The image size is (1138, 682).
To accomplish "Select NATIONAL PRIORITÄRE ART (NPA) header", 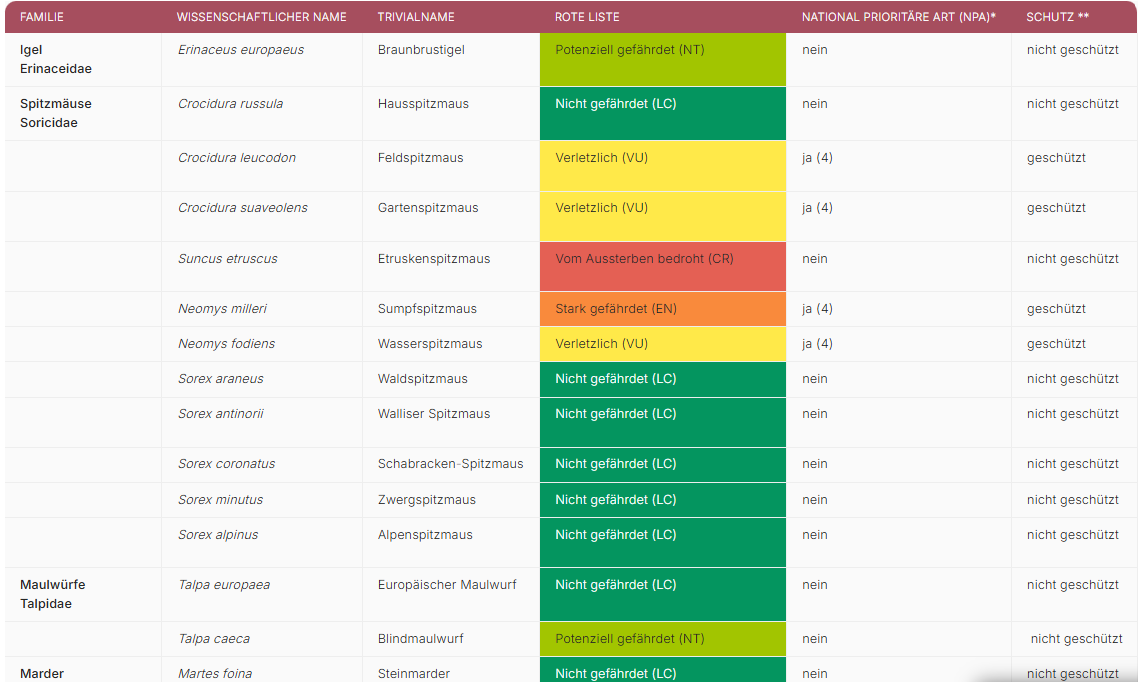I will tap(898, 17).
